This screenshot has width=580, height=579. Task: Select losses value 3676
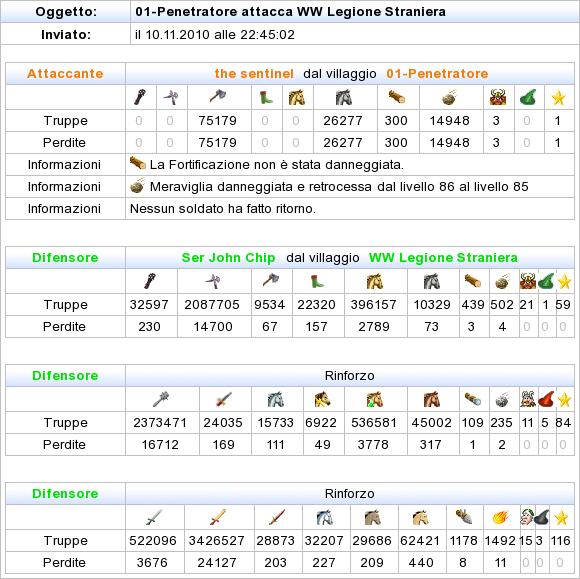point(152,563)
